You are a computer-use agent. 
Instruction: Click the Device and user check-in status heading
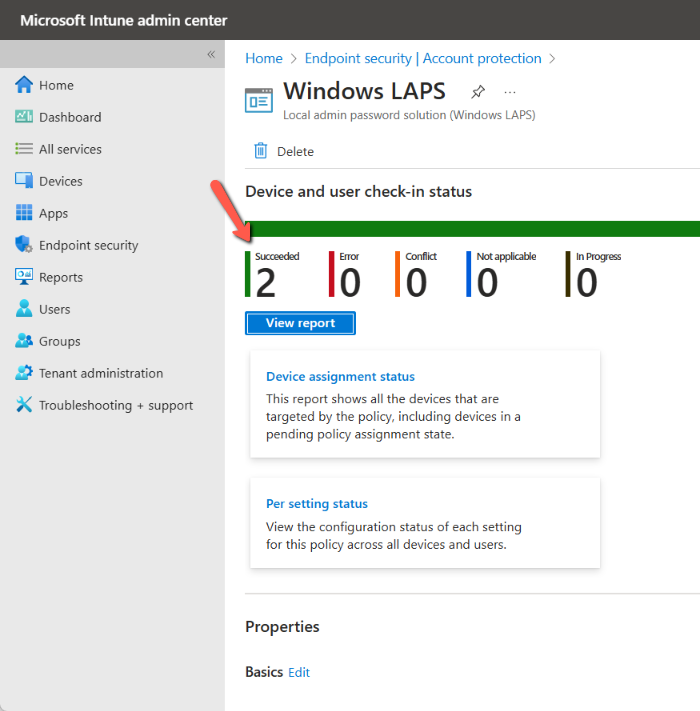[358, 192]
